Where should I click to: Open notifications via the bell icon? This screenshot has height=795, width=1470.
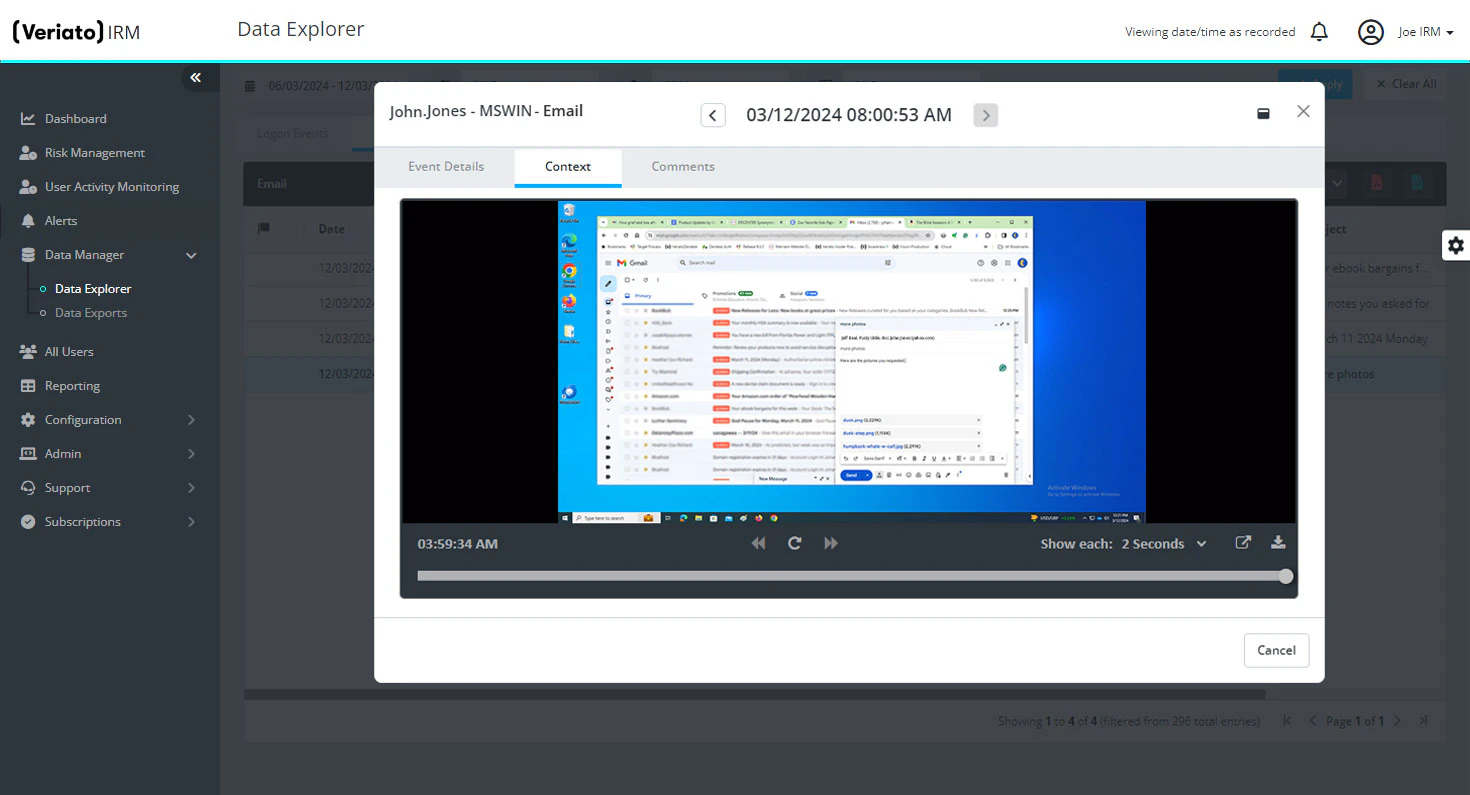point(1319,31)
